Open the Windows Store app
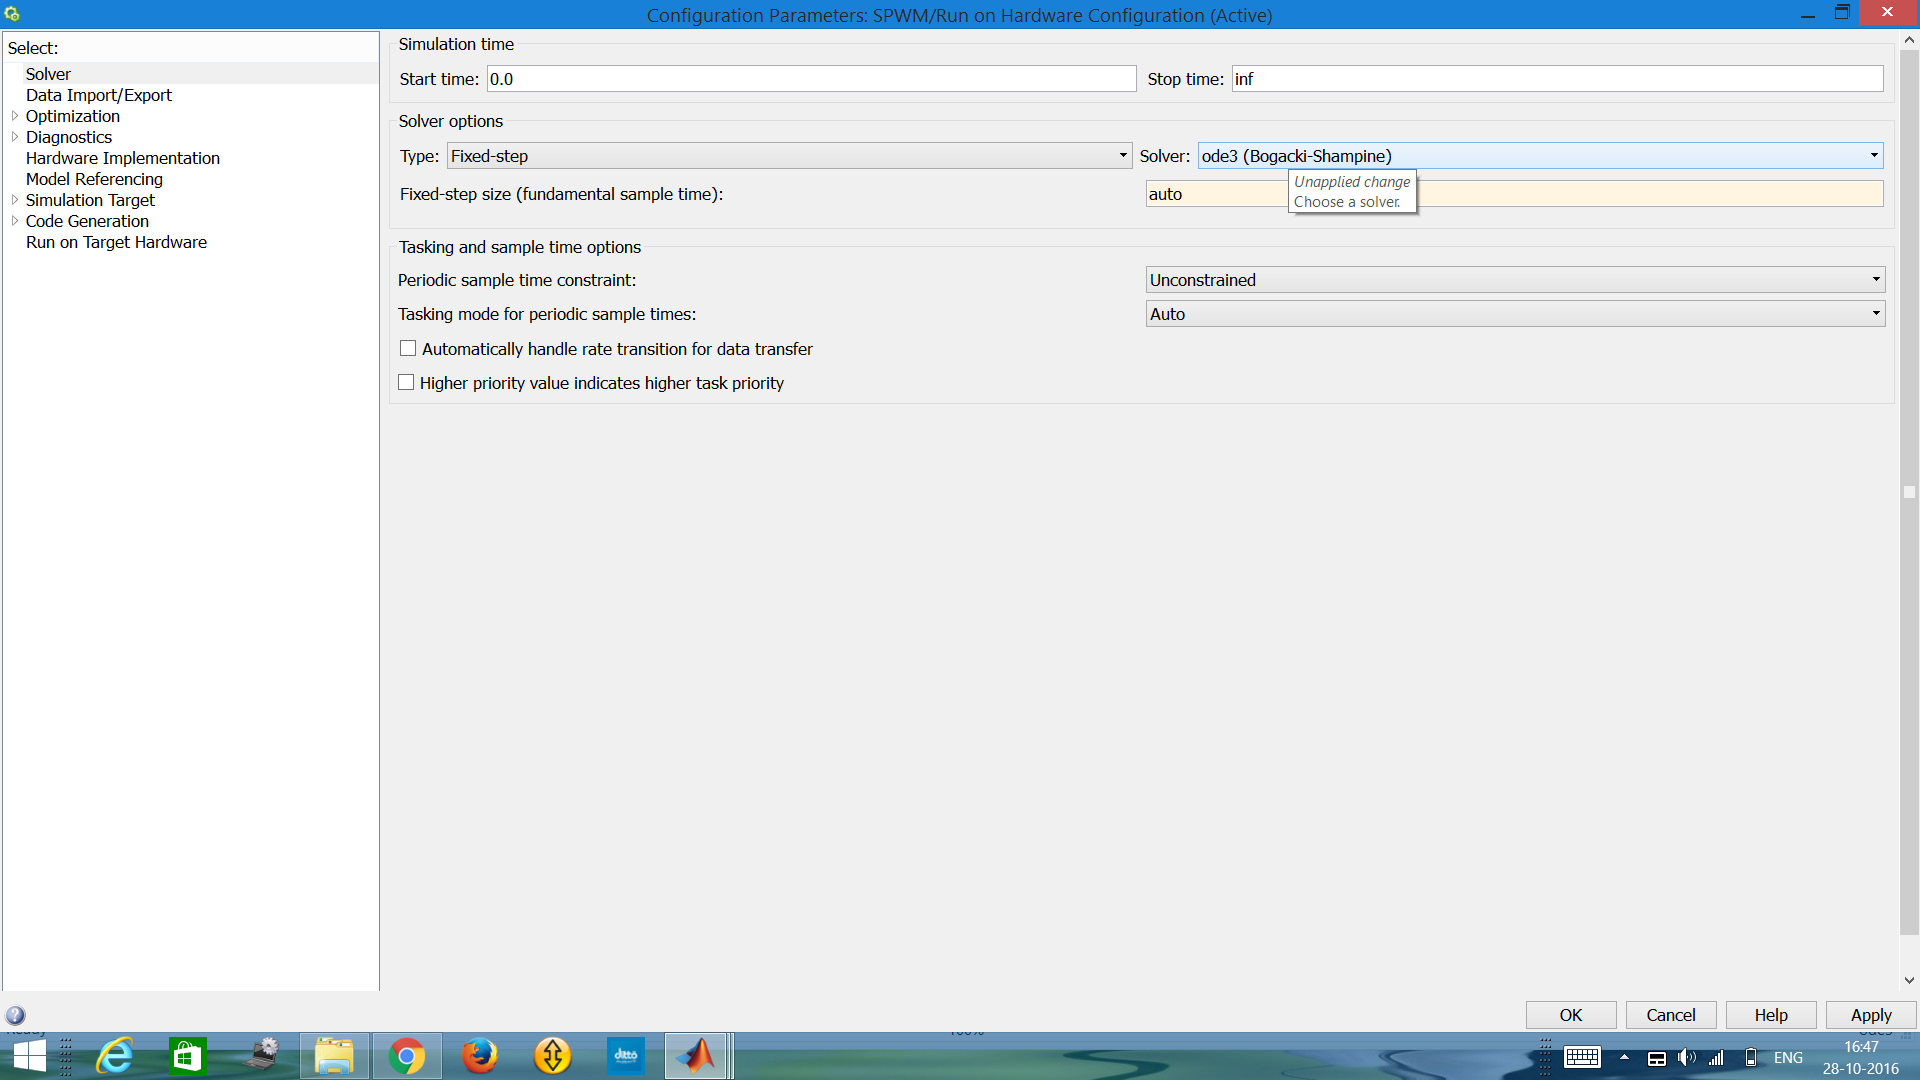 pyautogui.click(x=186, y=1056)
